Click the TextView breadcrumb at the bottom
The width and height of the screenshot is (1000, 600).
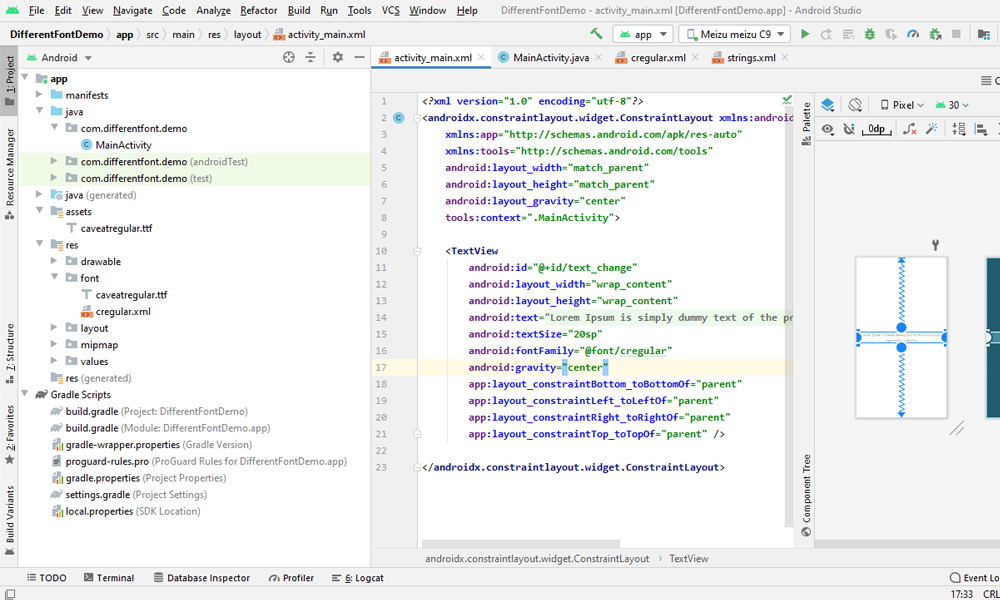coord(688,558)
